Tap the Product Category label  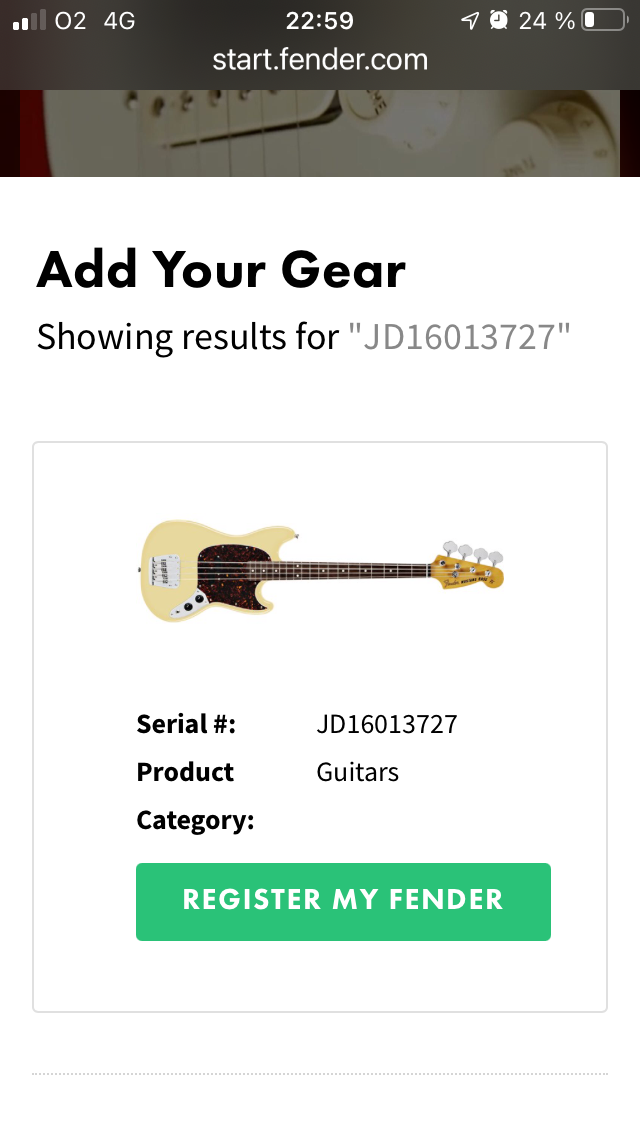(x=195, y=796)
